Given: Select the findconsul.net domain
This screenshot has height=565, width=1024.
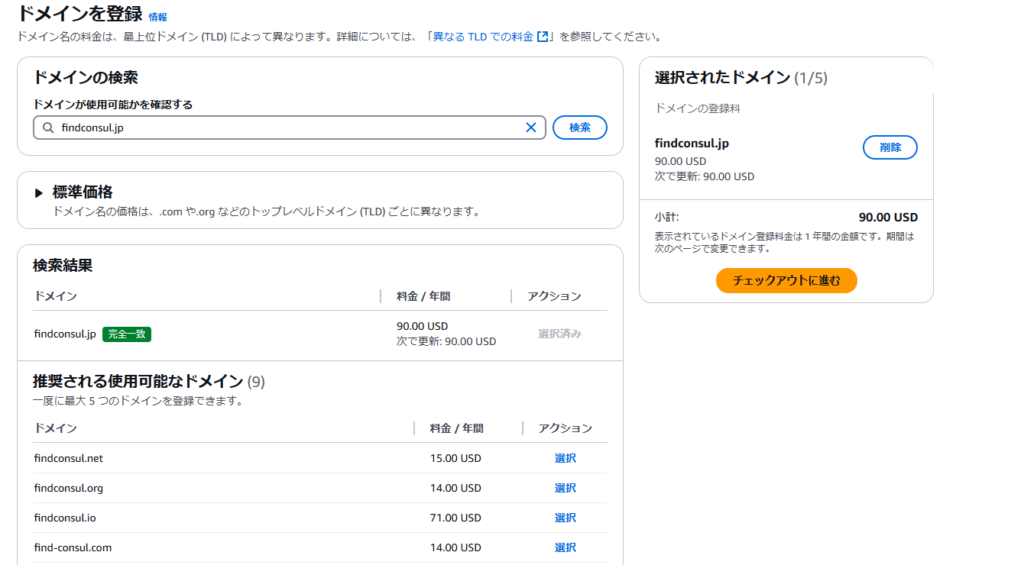Looking at the screenshot, I should 565,458.
